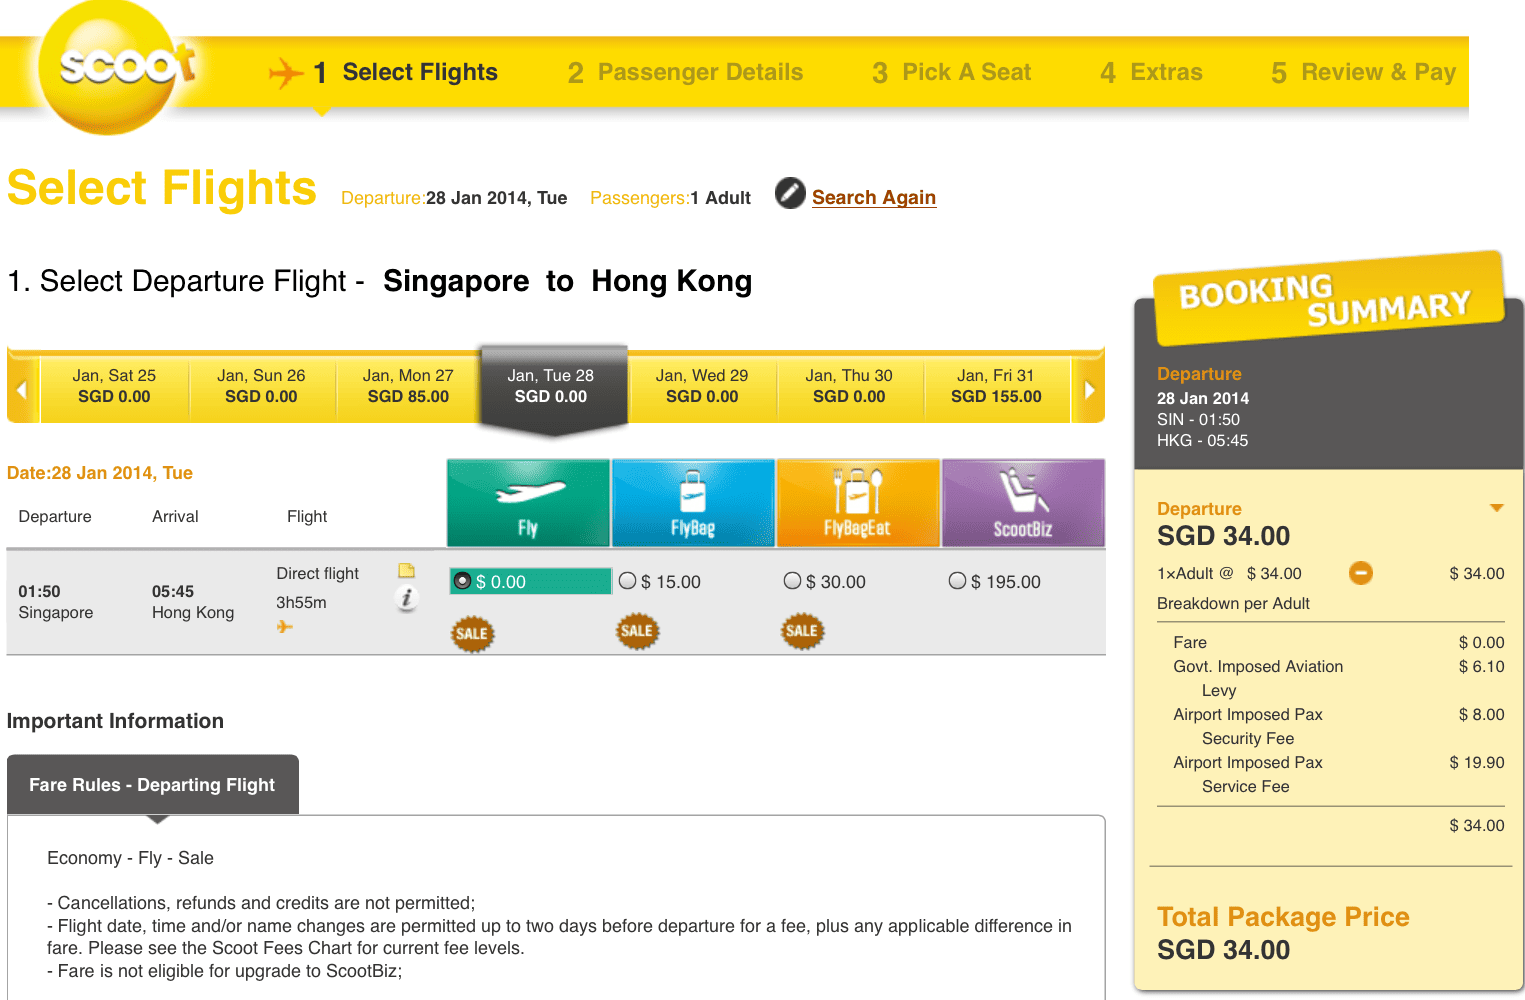Switch to Jan, Wed 29 date tab
The width and height of the screenshot is (1525, 1000).
[x=702, y=386]
